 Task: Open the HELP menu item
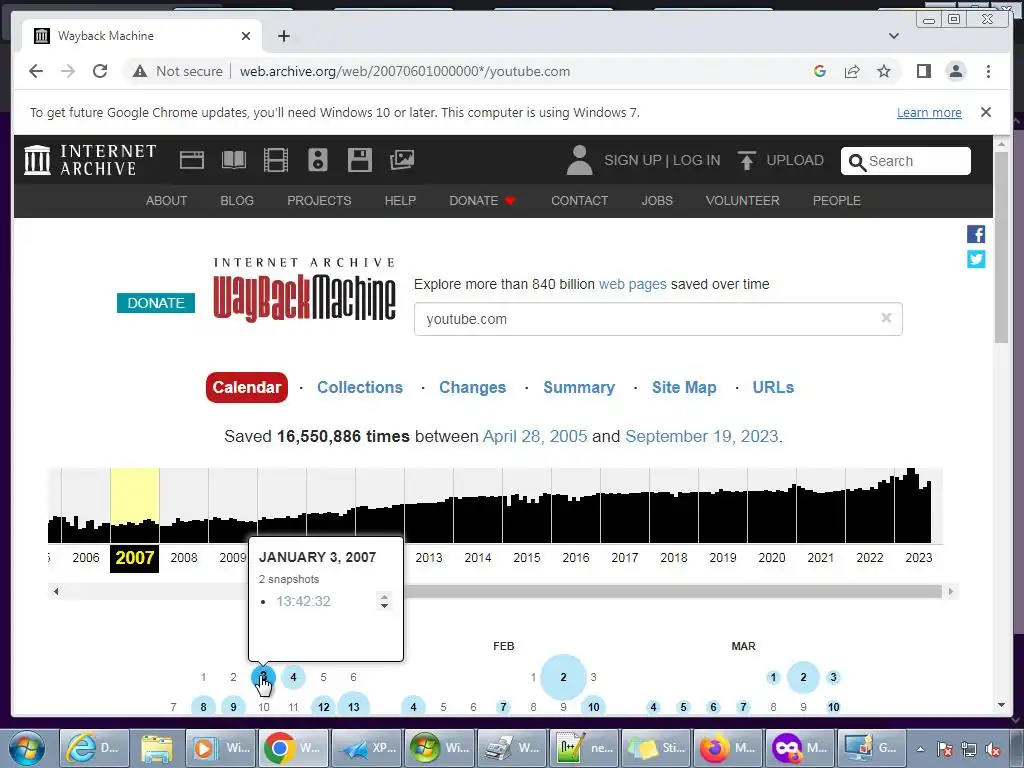[x=400, y=200]
